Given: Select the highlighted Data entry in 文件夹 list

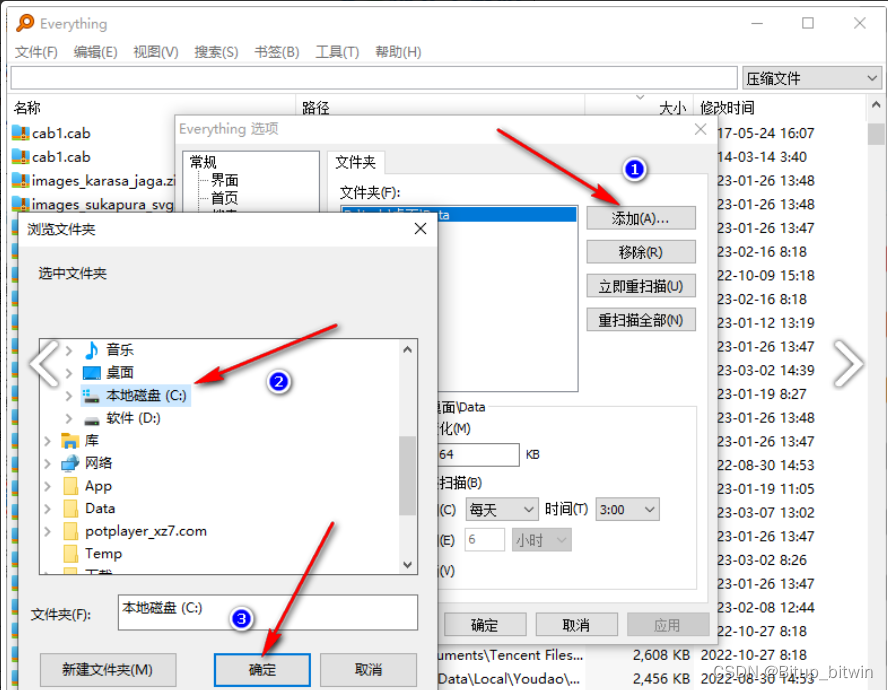Looking at the screenshot, I should coord(459,215).
